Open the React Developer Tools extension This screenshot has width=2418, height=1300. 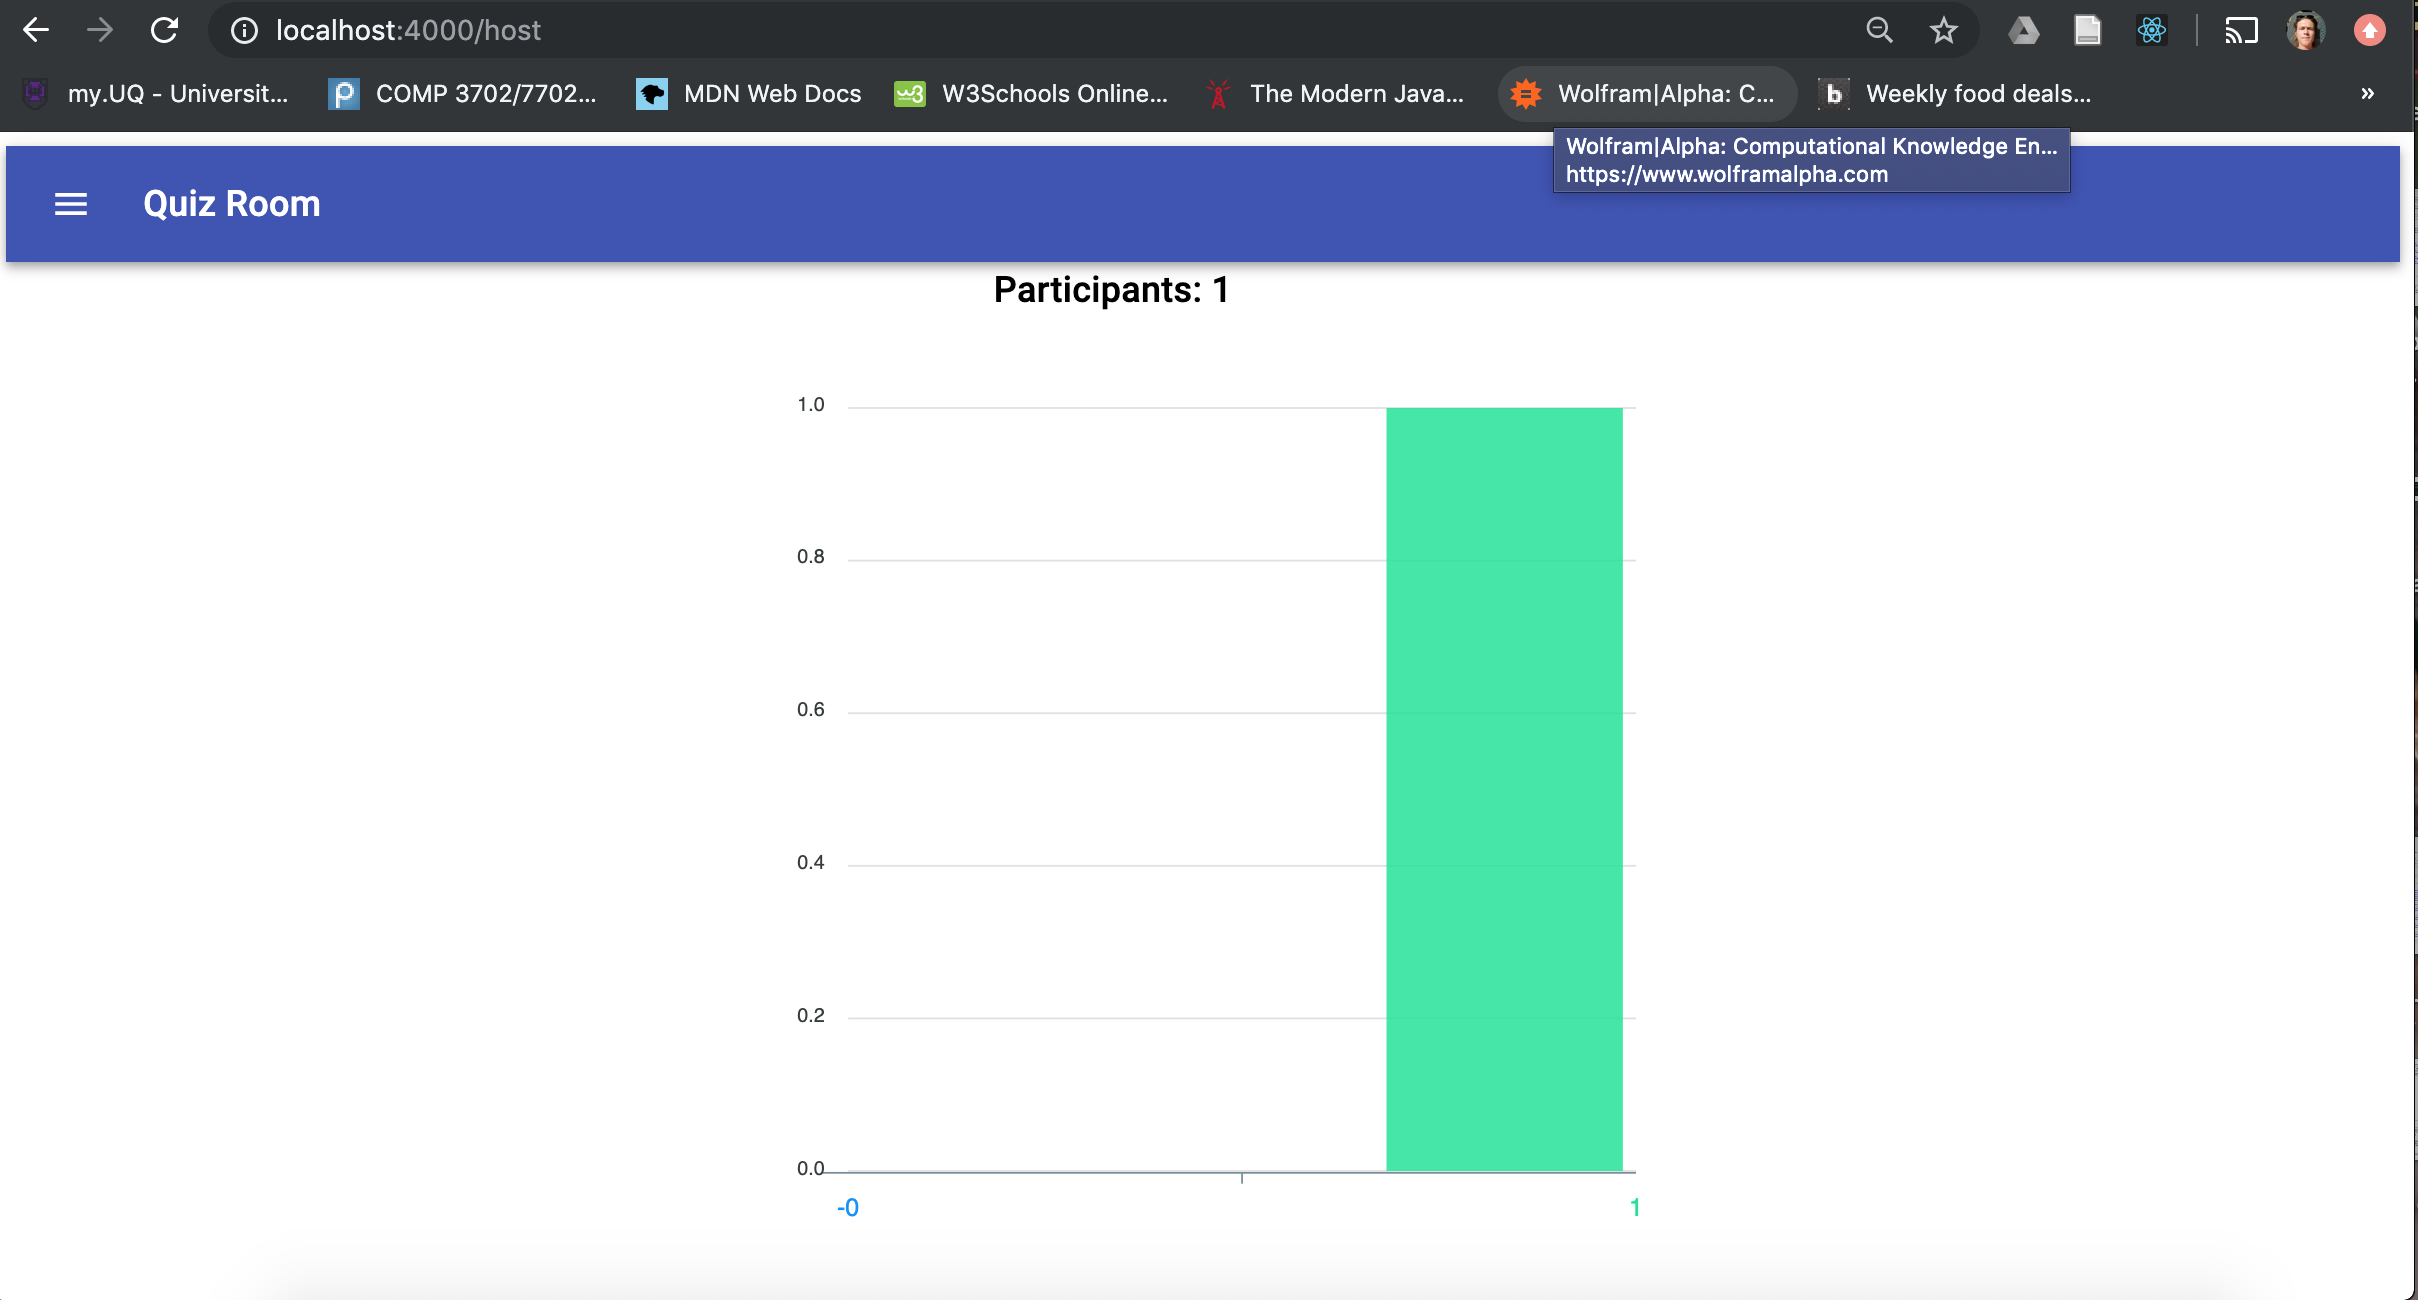[x=2151, y=30]
